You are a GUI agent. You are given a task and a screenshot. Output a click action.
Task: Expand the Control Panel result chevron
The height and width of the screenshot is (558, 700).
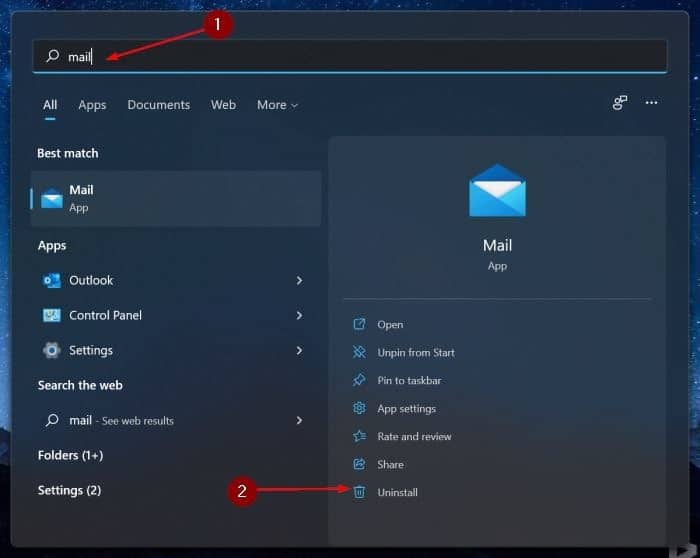(x=299, y=315)
